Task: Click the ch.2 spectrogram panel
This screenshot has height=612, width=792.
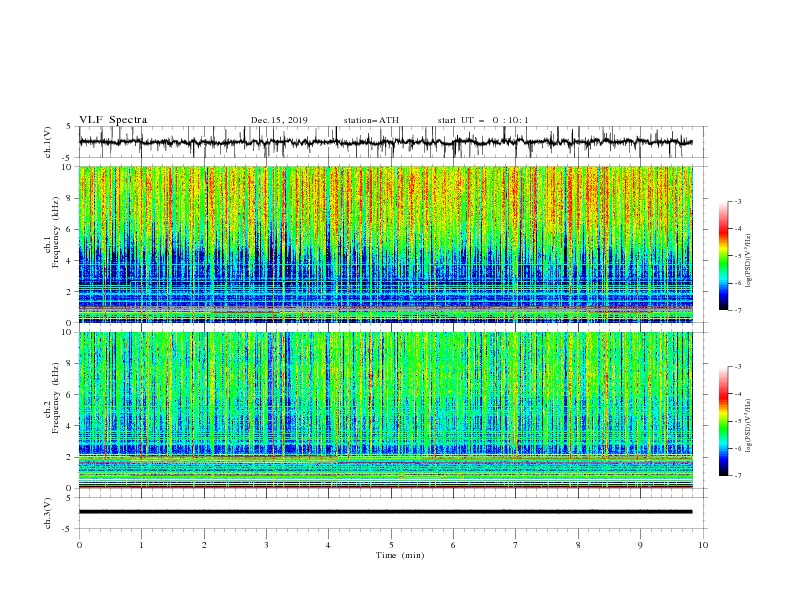Action: tap(386, 410)
